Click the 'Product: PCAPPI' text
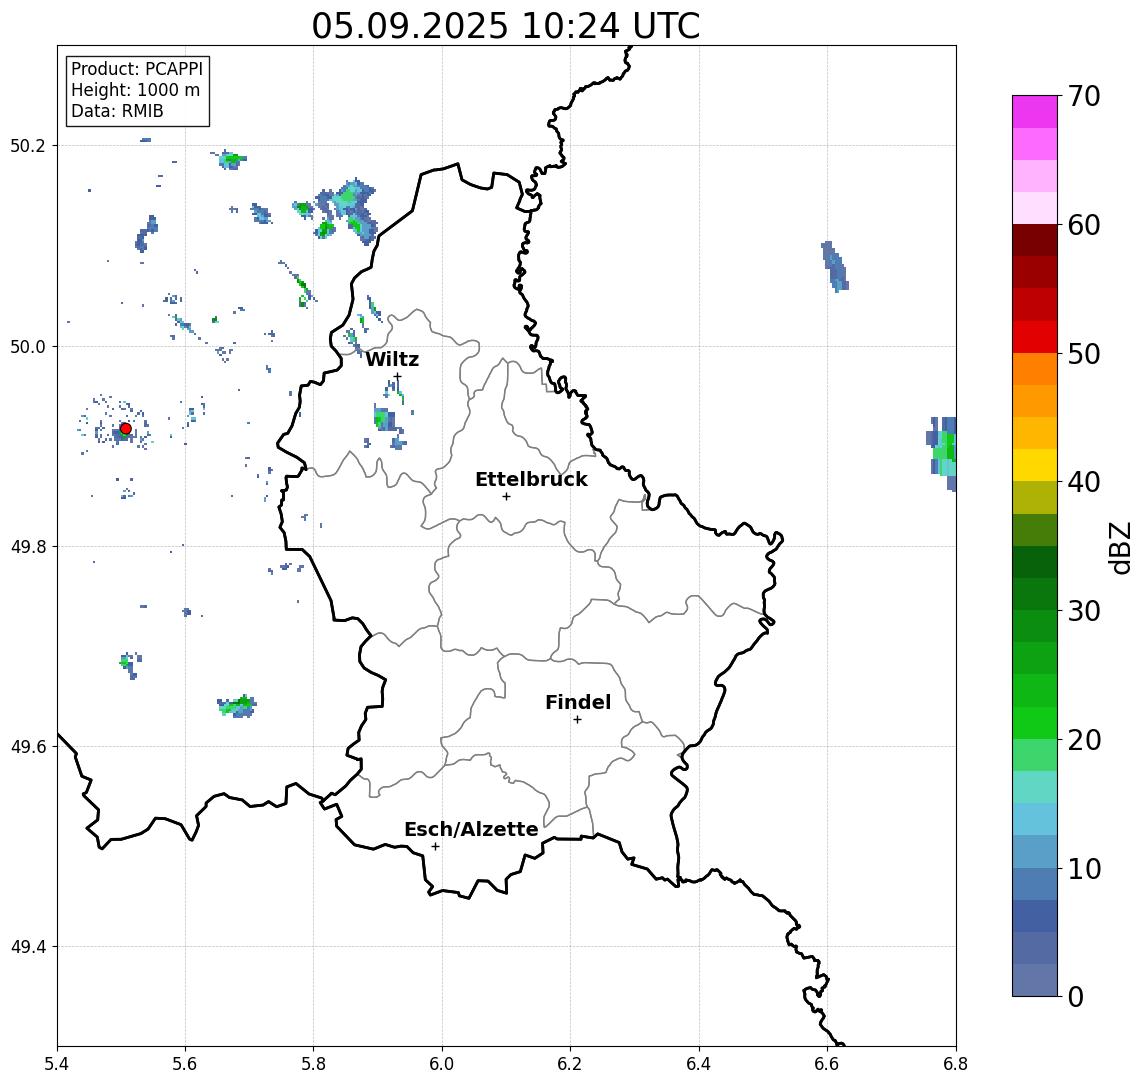The height and width of the screenshot is (1084, 1145). 137,69
